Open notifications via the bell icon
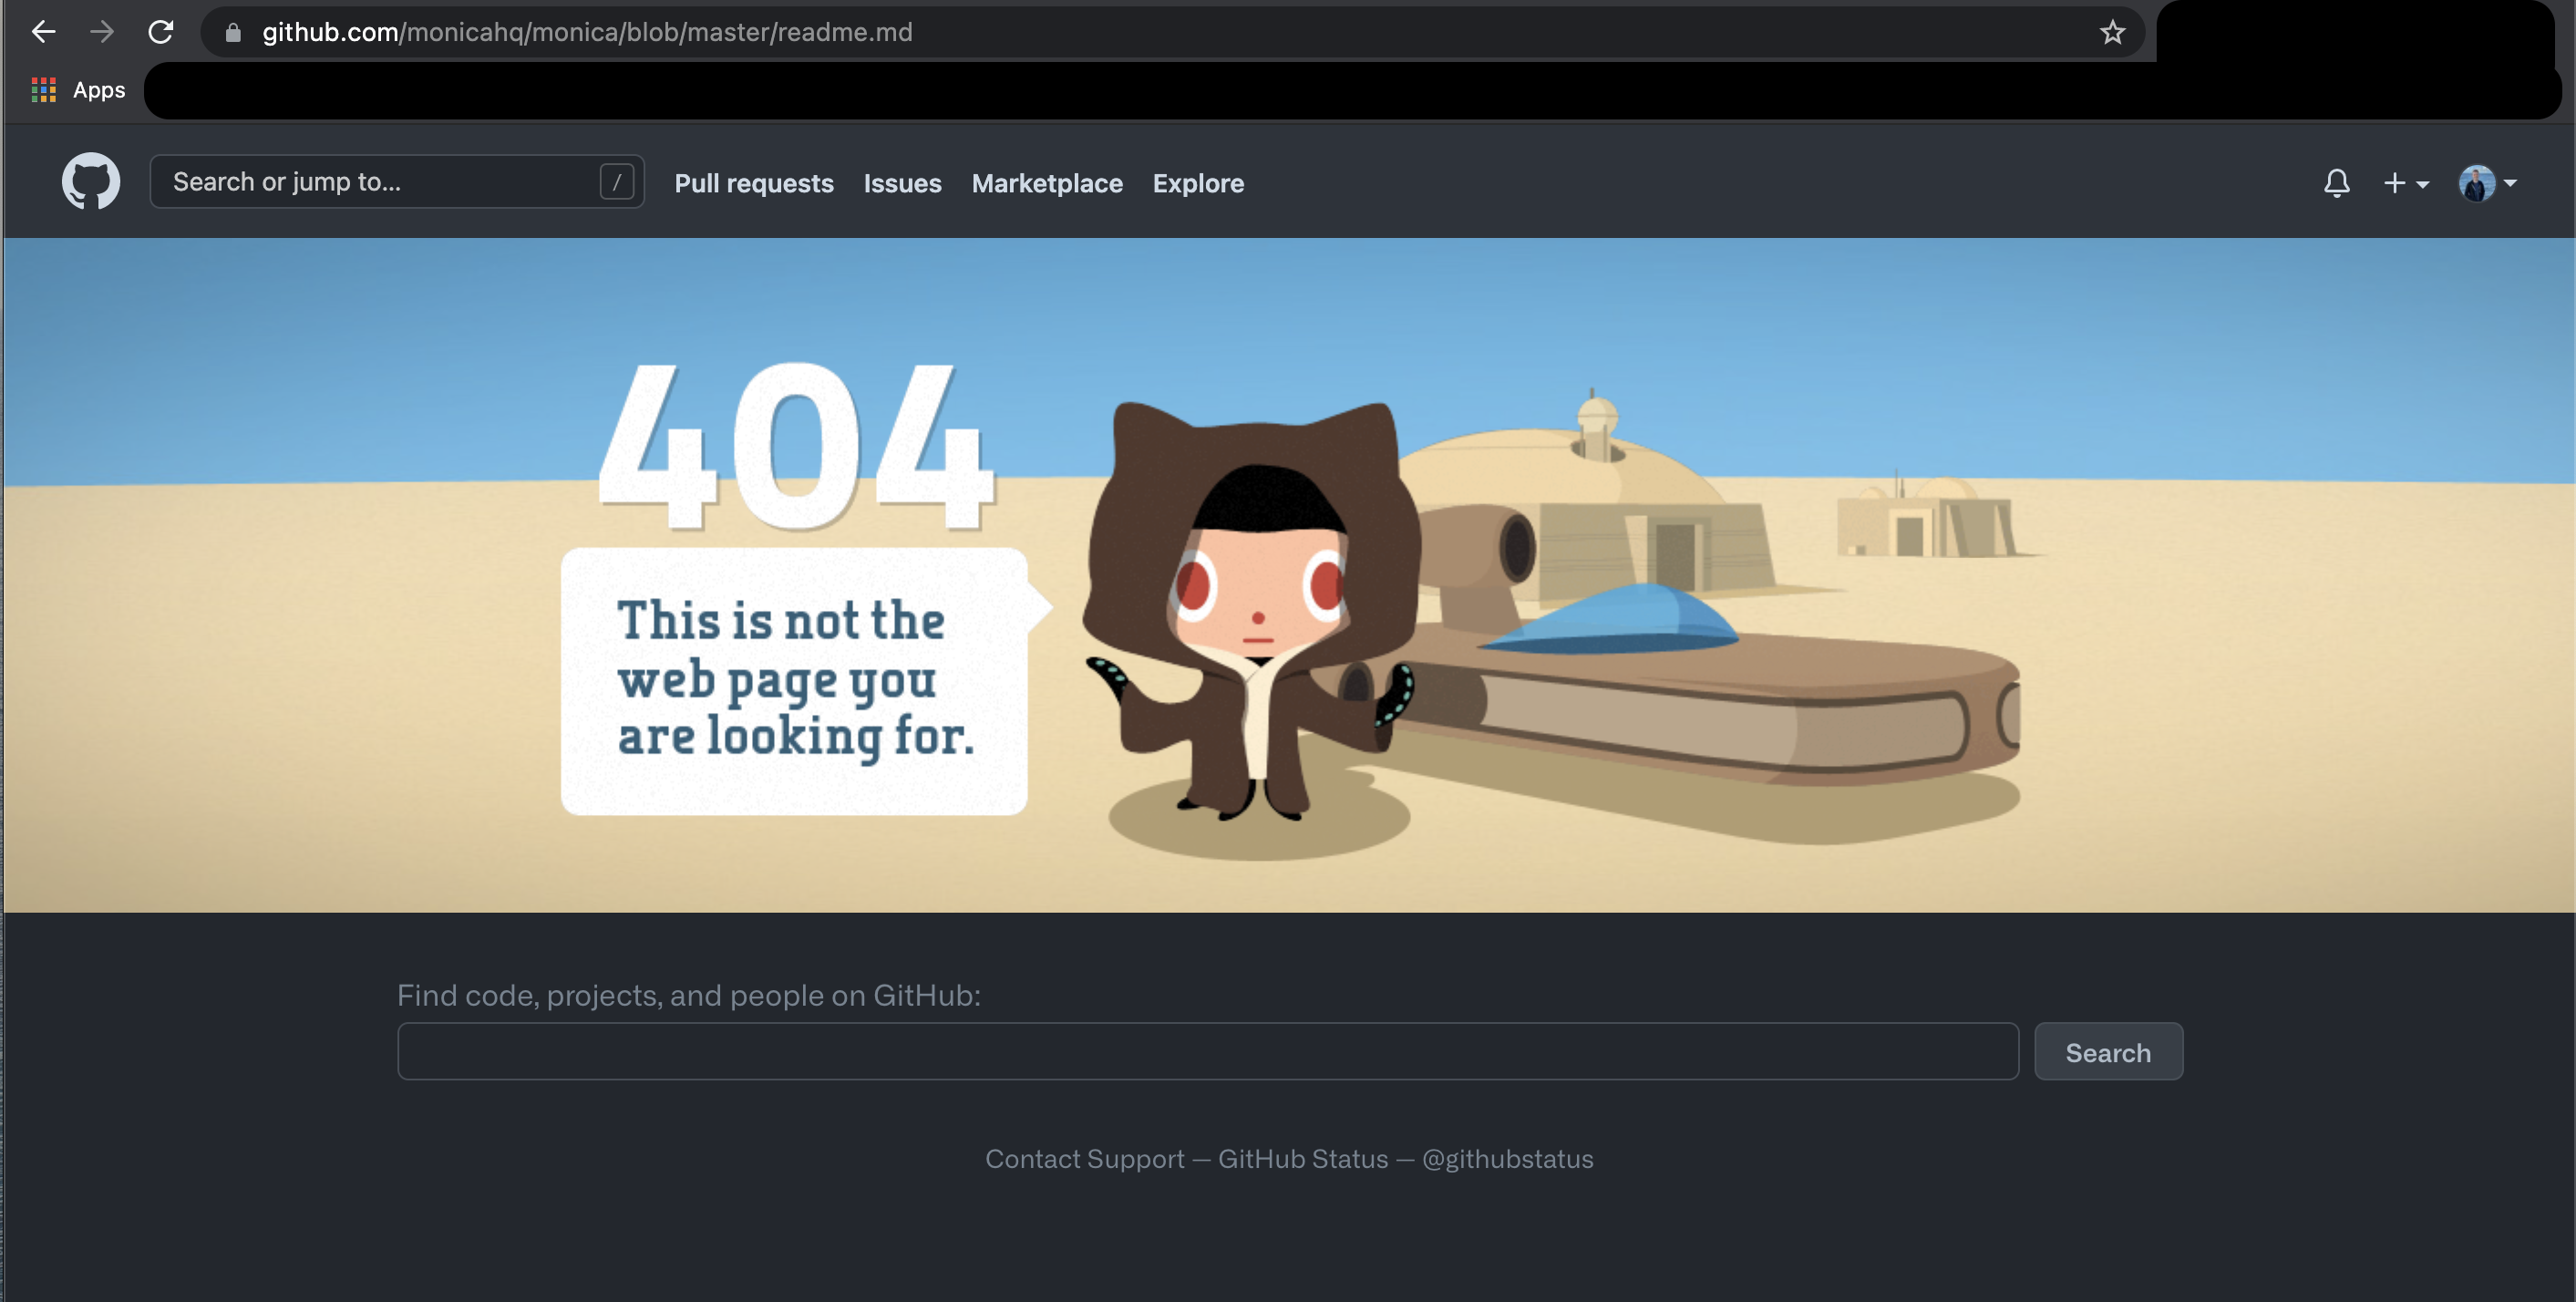Image resolution: width=2576 pixels, height=1302 pixels. click(2337, 183)
